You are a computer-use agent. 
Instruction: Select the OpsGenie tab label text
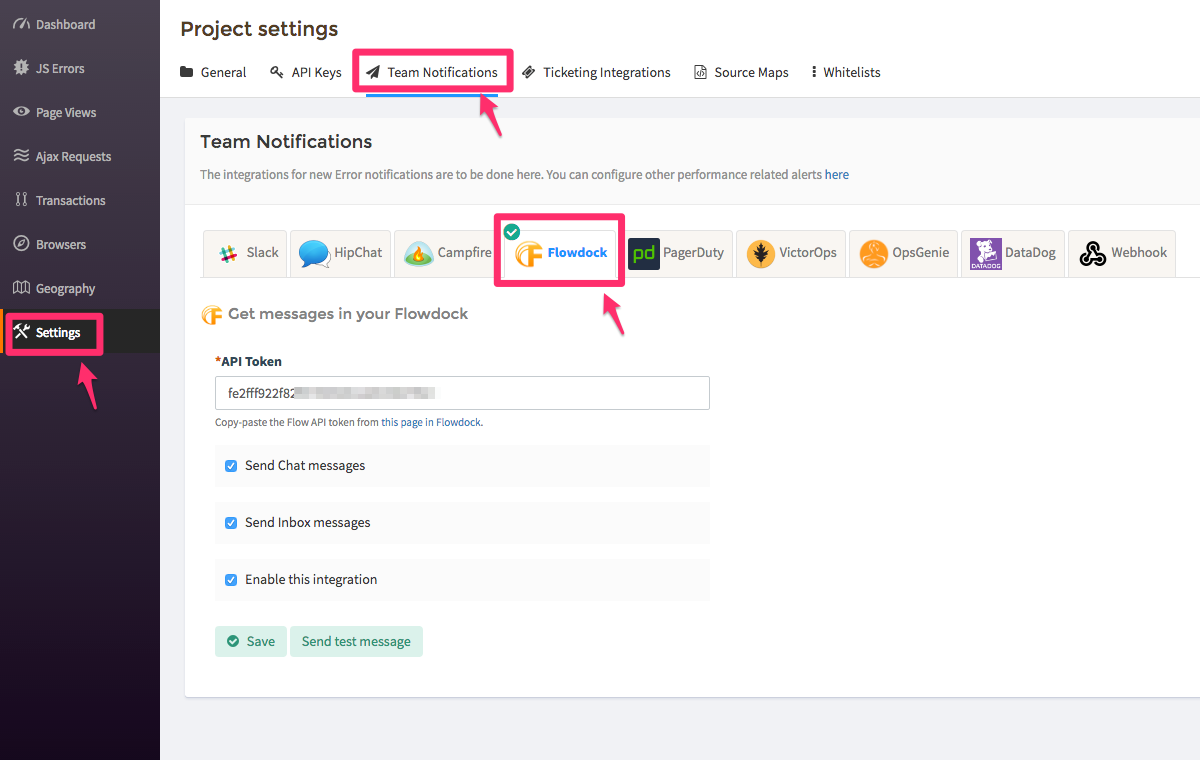pyautogui.click(x=921, y=253)
